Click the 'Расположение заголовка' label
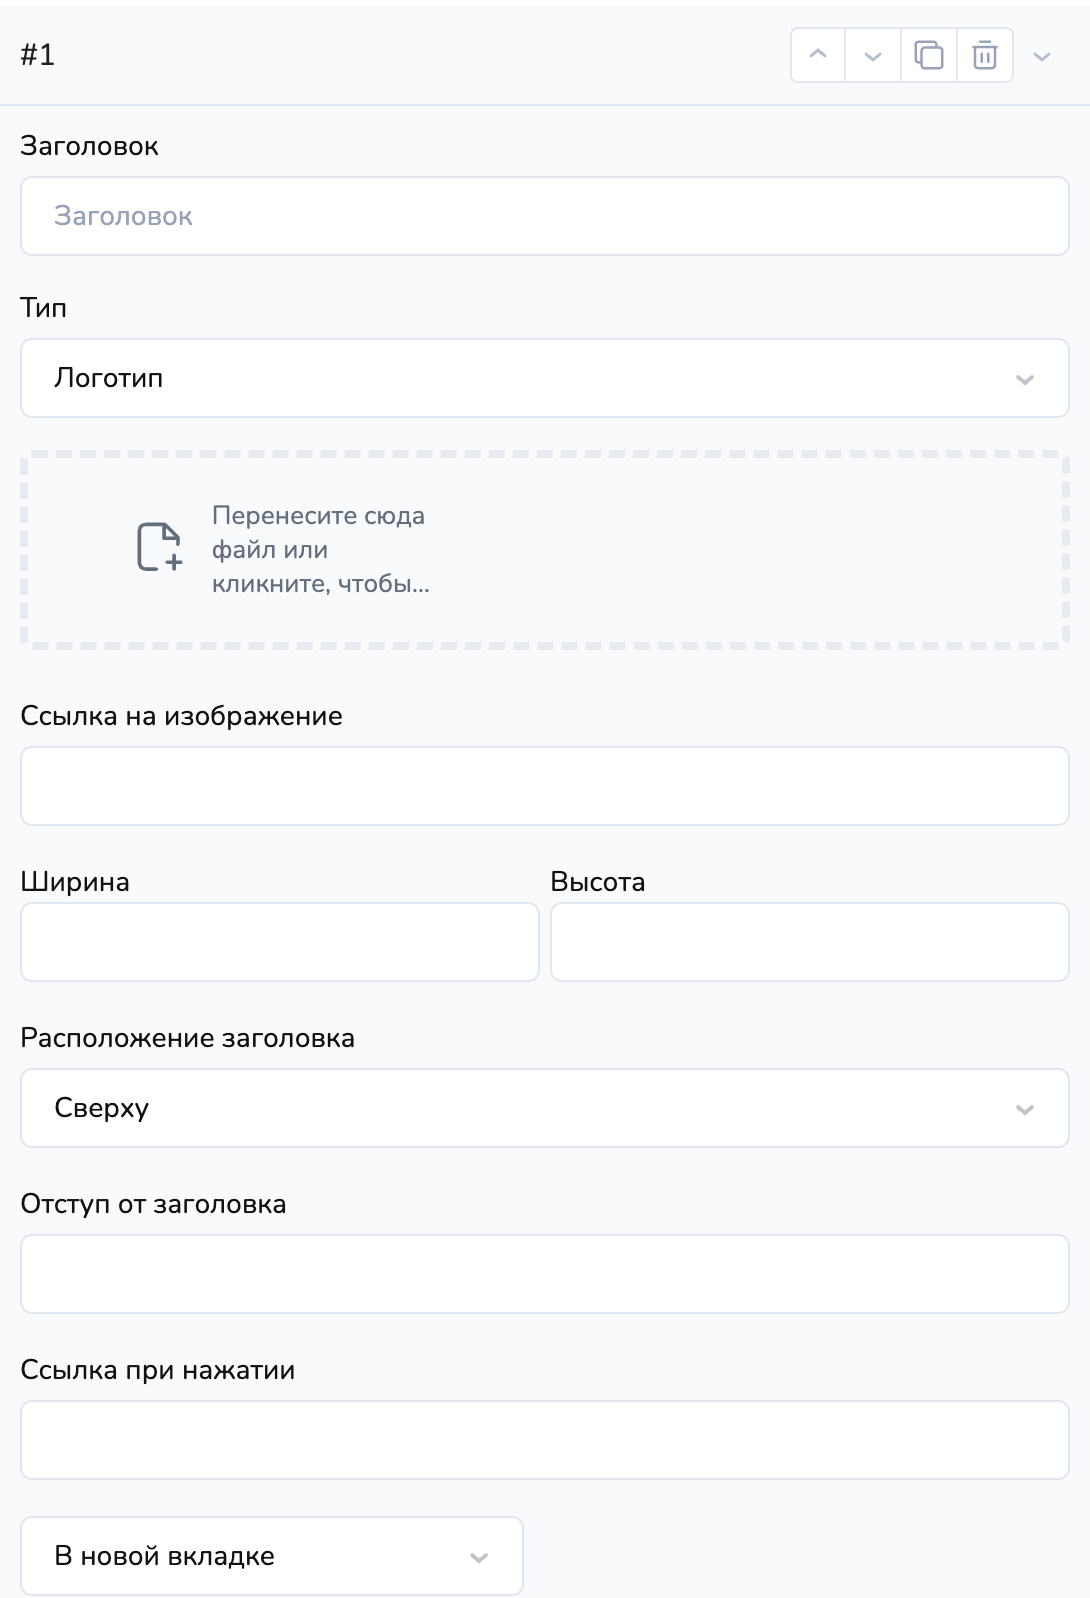1090x1598 pixels. pyautogui.click(x=187, y=1038)
